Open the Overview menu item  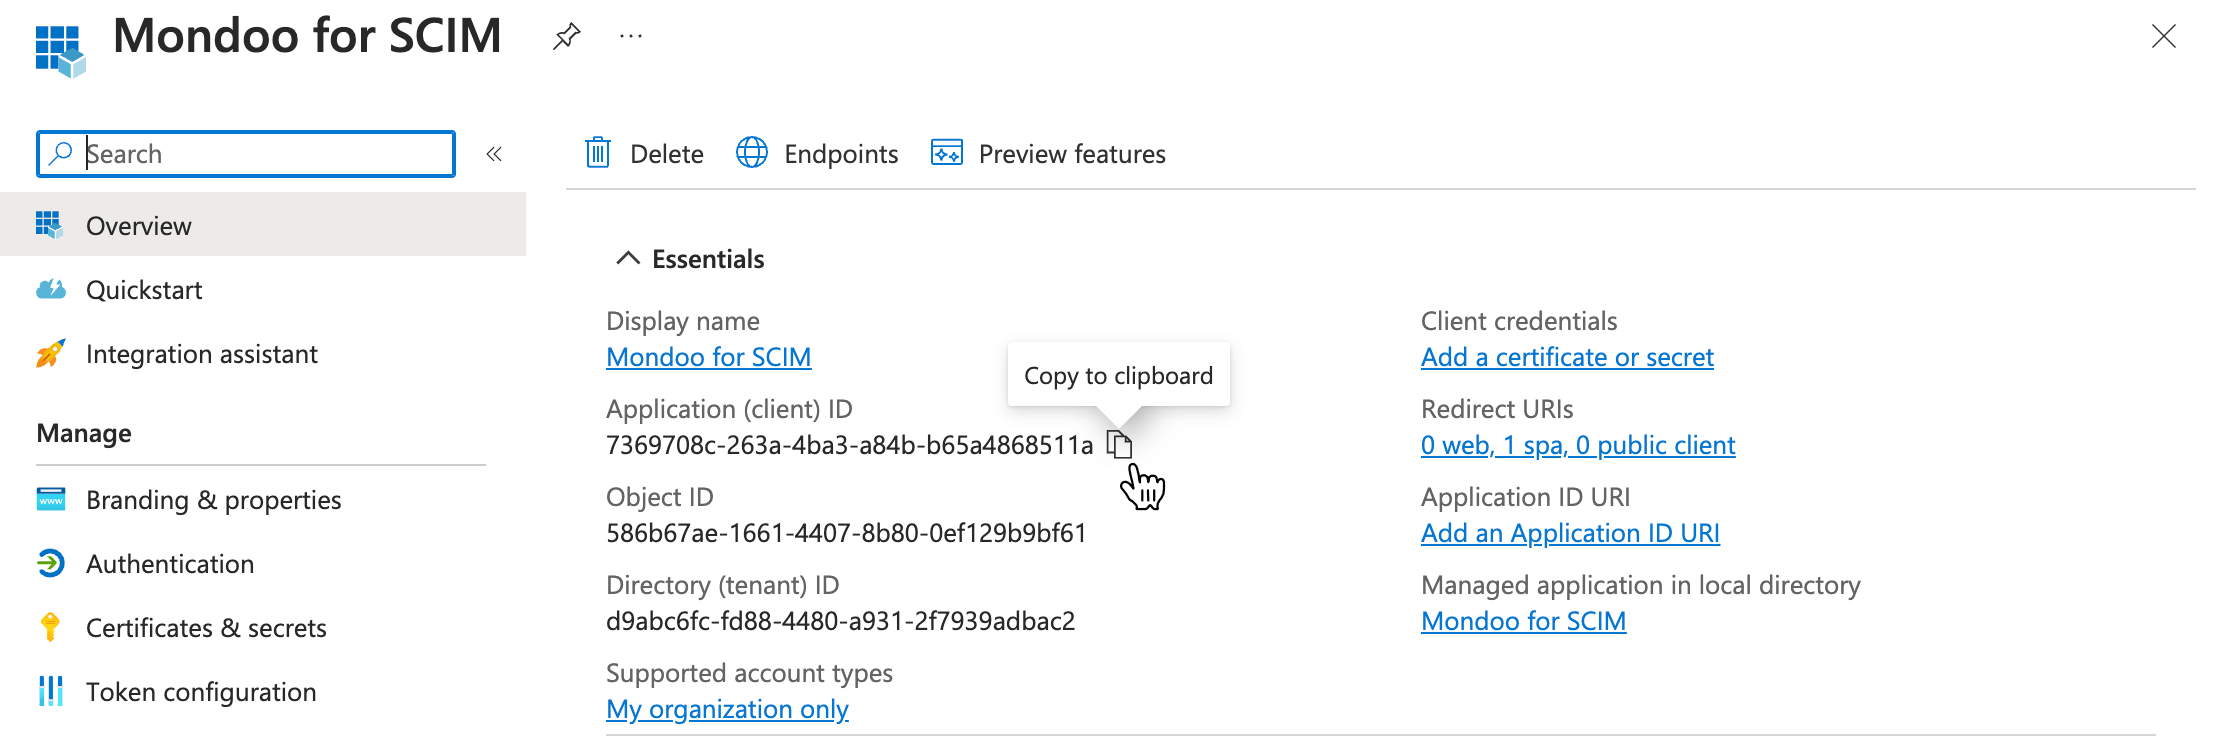(x=139, y=226)
